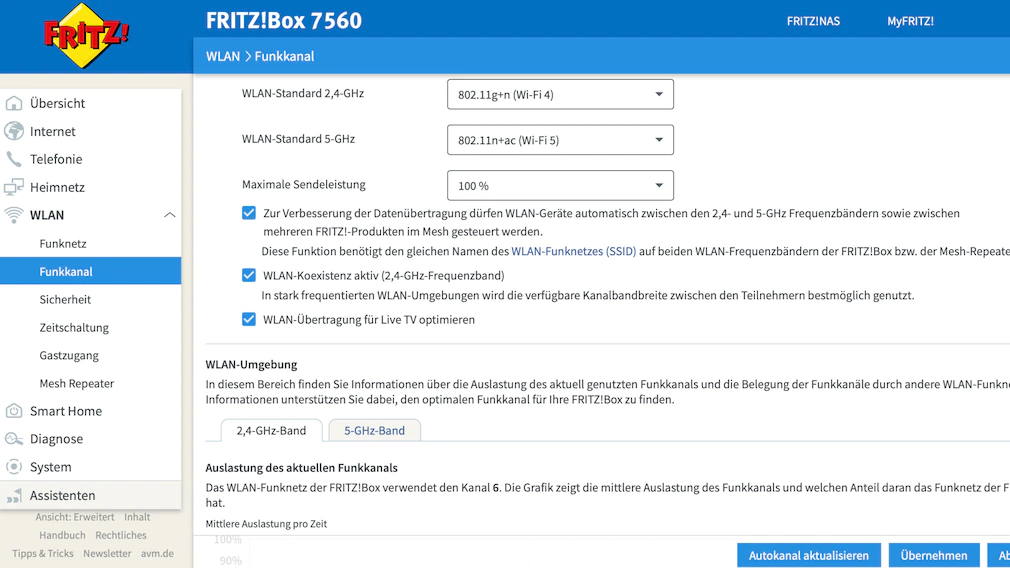Visit avm.de footer link
Screen dimensions: 1010x568
pyautogui.click(x=157, y=553)
